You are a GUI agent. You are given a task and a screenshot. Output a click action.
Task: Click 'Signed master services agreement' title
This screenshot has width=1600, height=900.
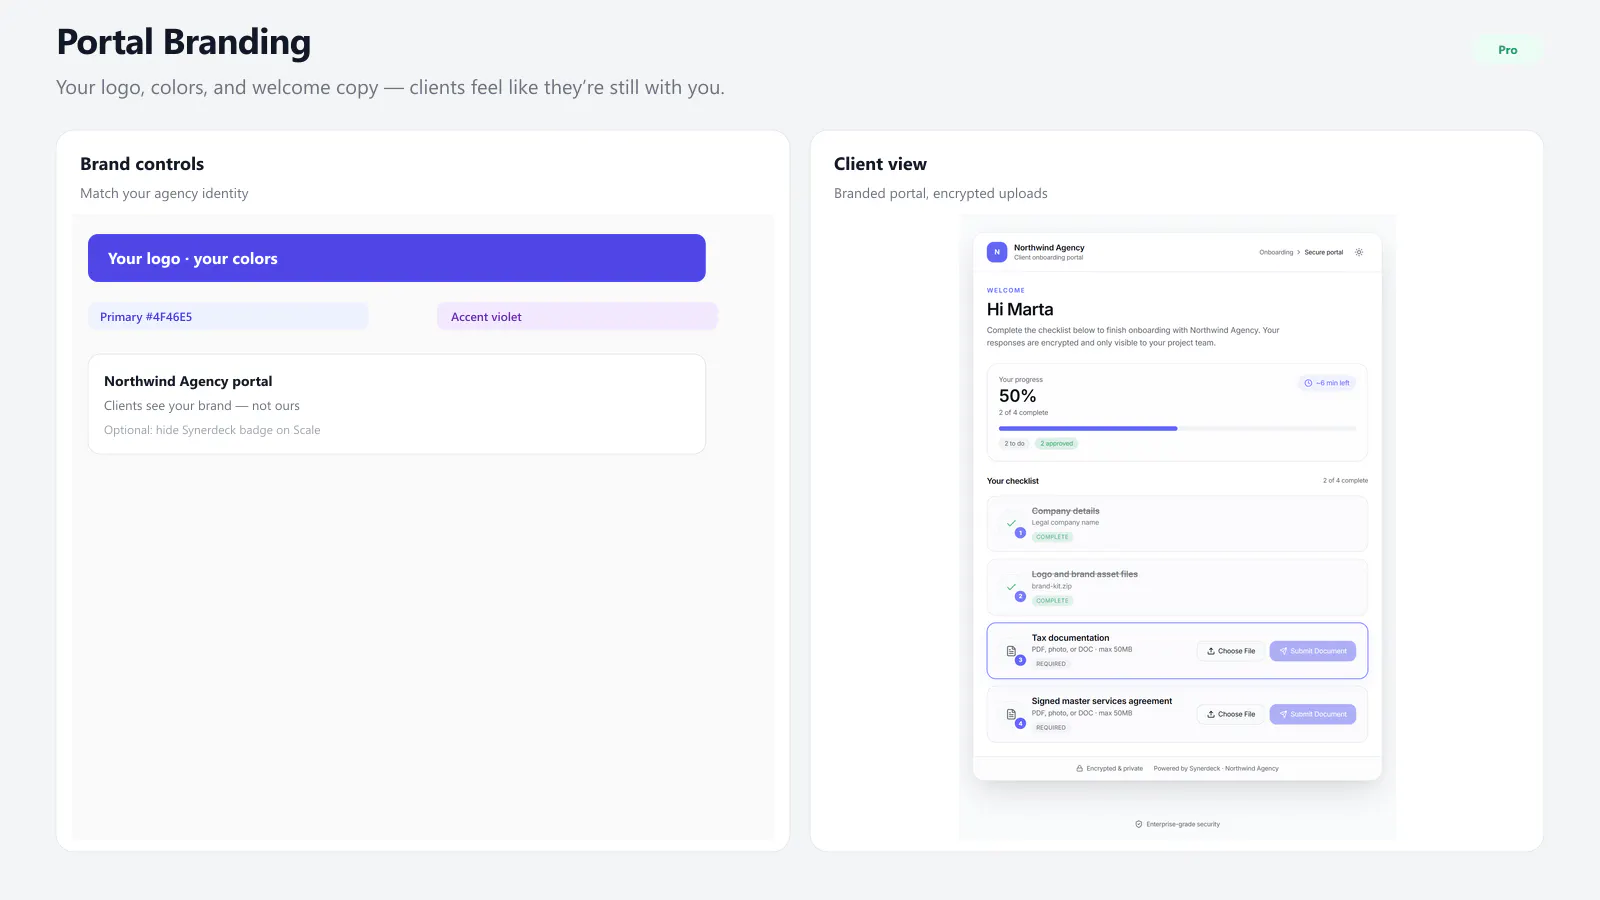pos(1102,701)
